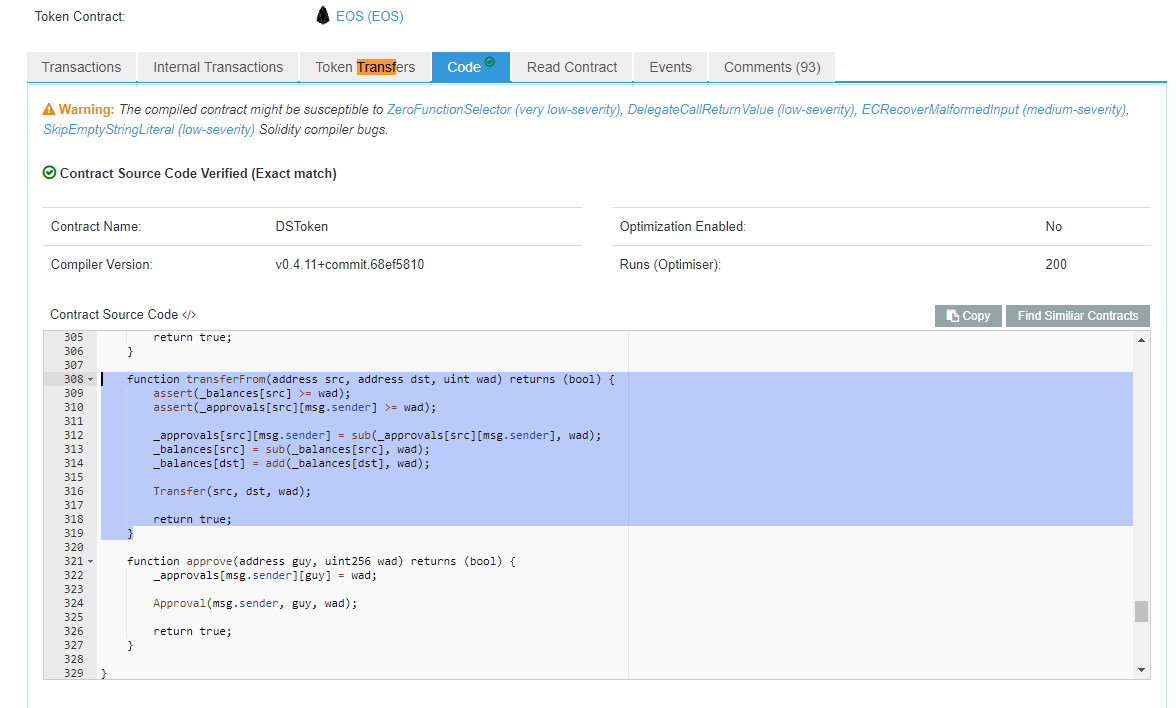Select the Token Transfers tab
Image resolution: width=1176 pixels, height=708 pixels.
click(365, 67)
